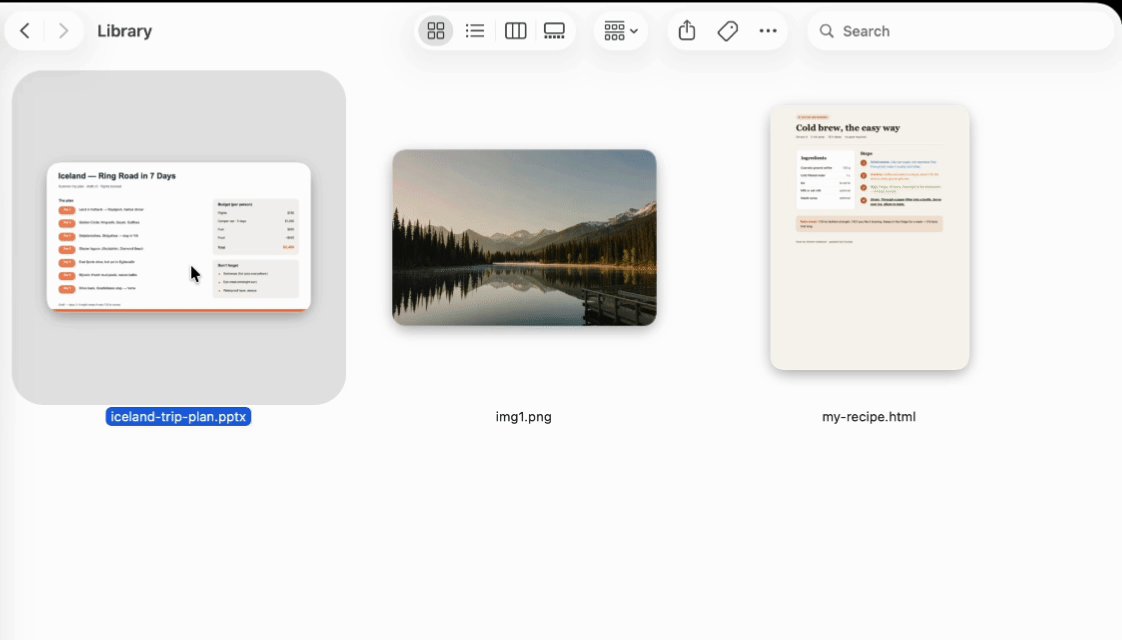Switch to gallery view
The width and height of the screenshot is (1122, 640).
click(555, 31)
